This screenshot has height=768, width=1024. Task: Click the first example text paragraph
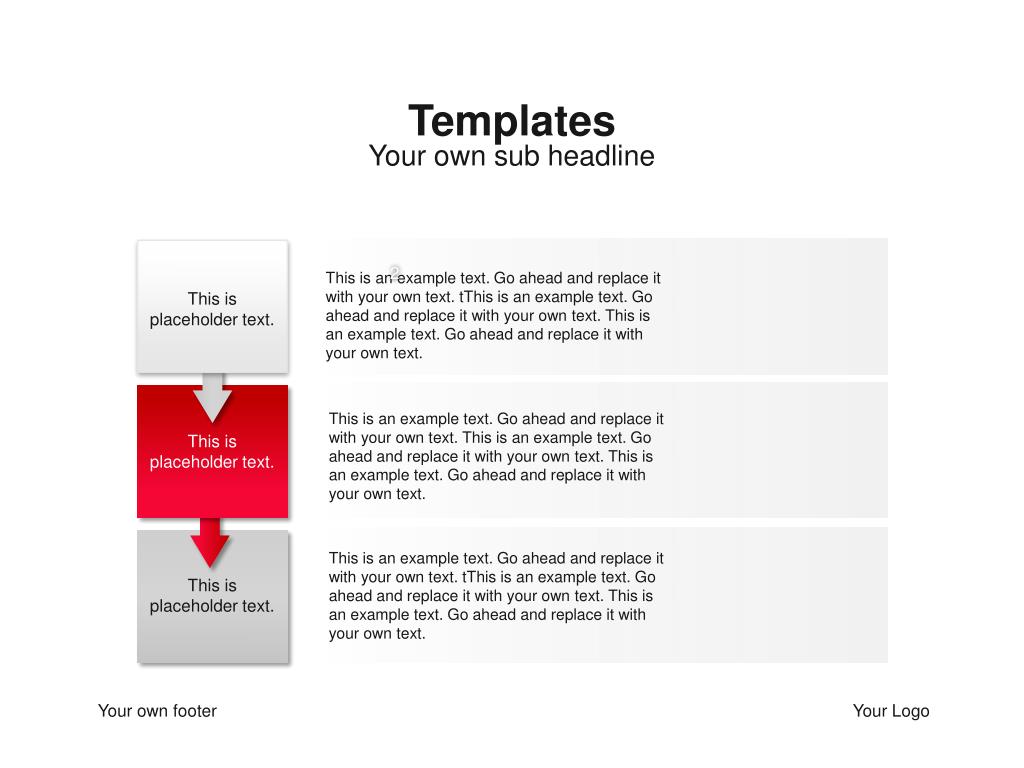tap(493, 315)
